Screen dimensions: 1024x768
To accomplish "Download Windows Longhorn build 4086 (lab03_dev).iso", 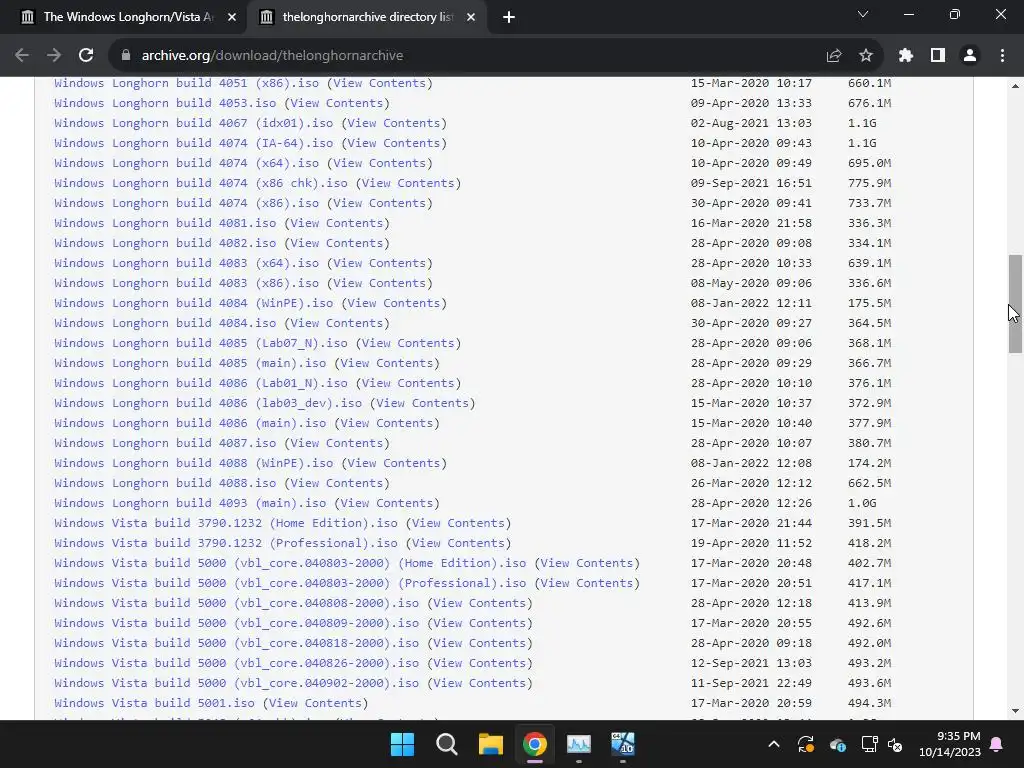I will [x=208, y=403].
